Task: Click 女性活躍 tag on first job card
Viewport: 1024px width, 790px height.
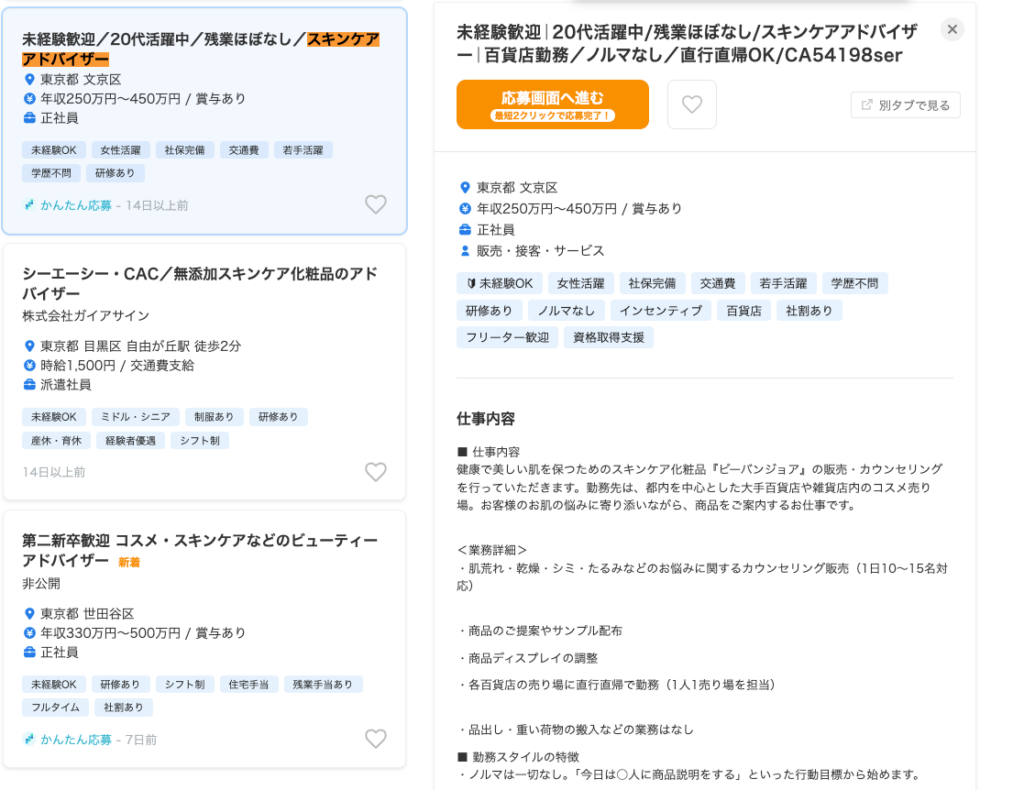Action: click(121, 150)
